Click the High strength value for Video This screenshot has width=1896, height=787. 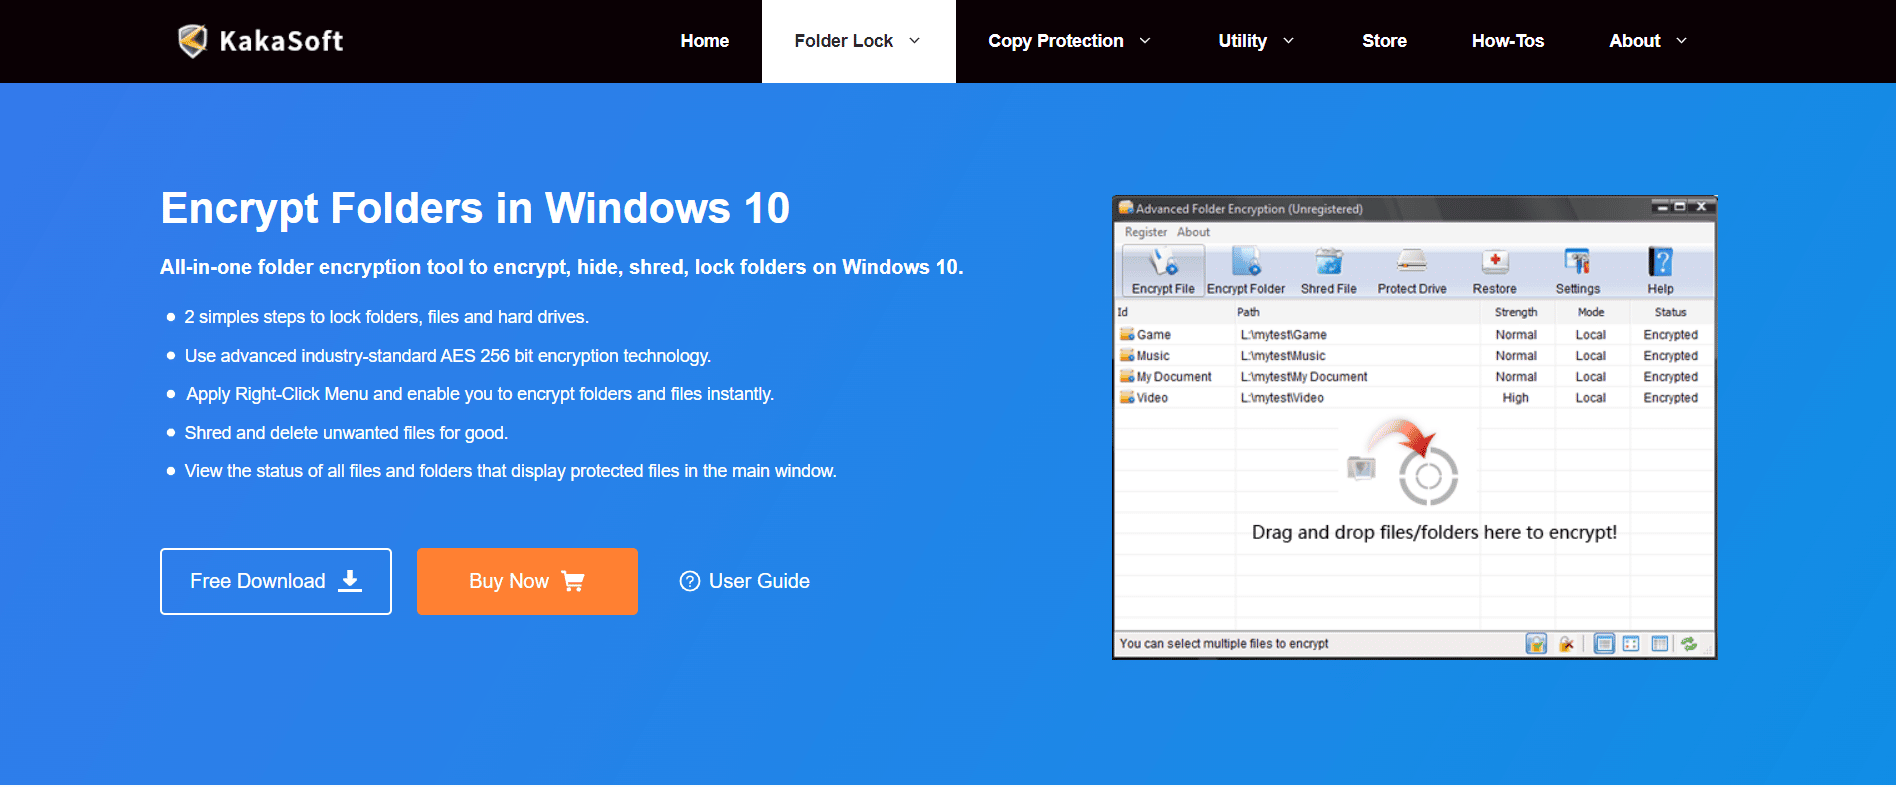(1515, 398)
